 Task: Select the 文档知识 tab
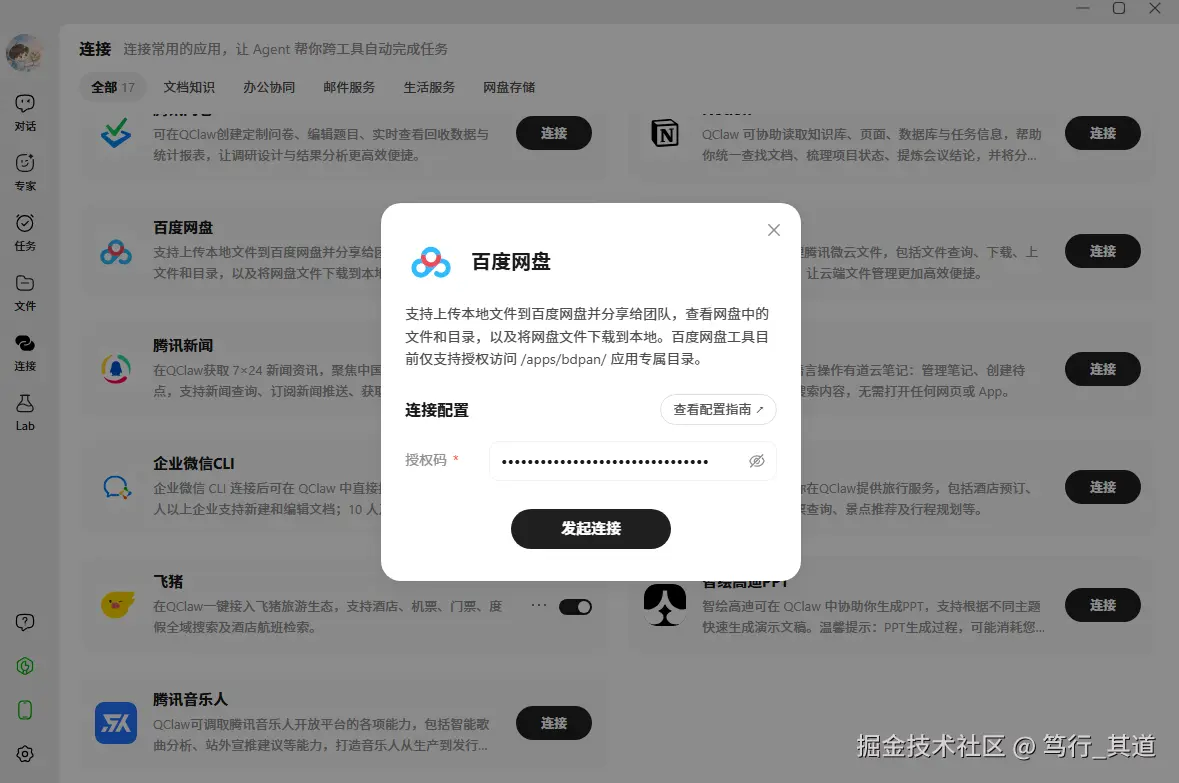[x=189, y=87]
